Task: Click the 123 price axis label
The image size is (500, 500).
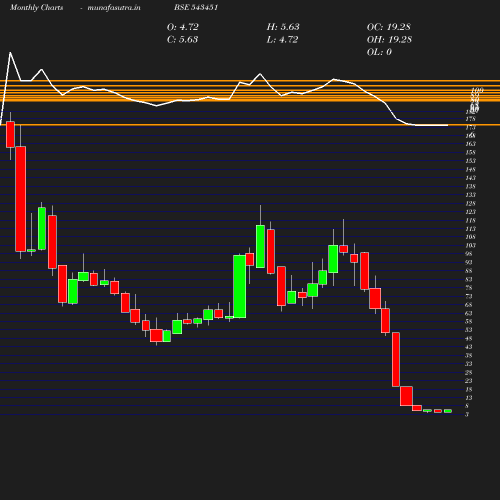Action: (x=470, y=212)
